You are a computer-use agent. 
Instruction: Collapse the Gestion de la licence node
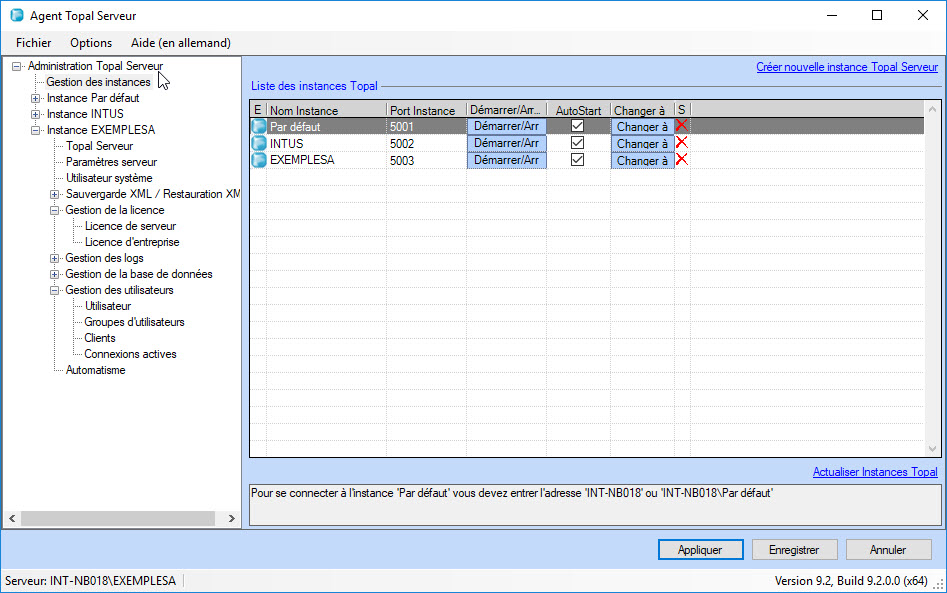55,210
